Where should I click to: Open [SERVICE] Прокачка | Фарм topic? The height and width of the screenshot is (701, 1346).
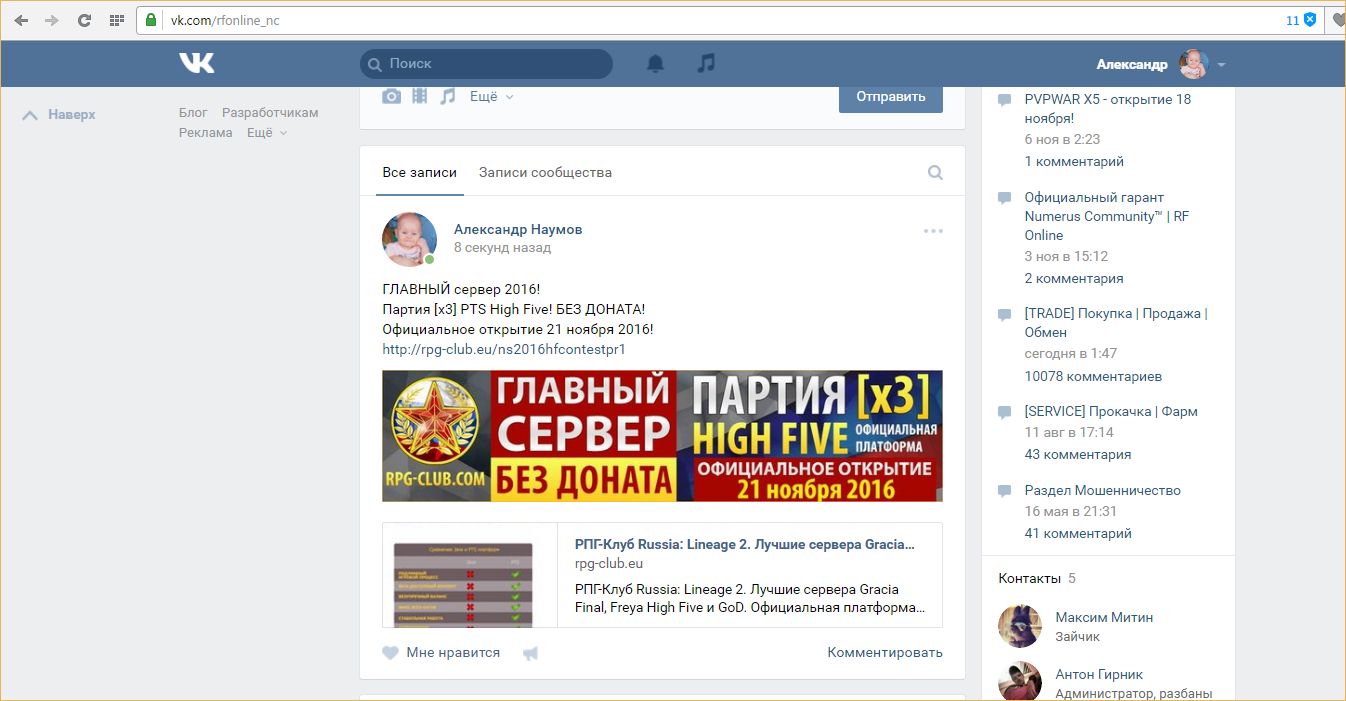point(1111,411)
